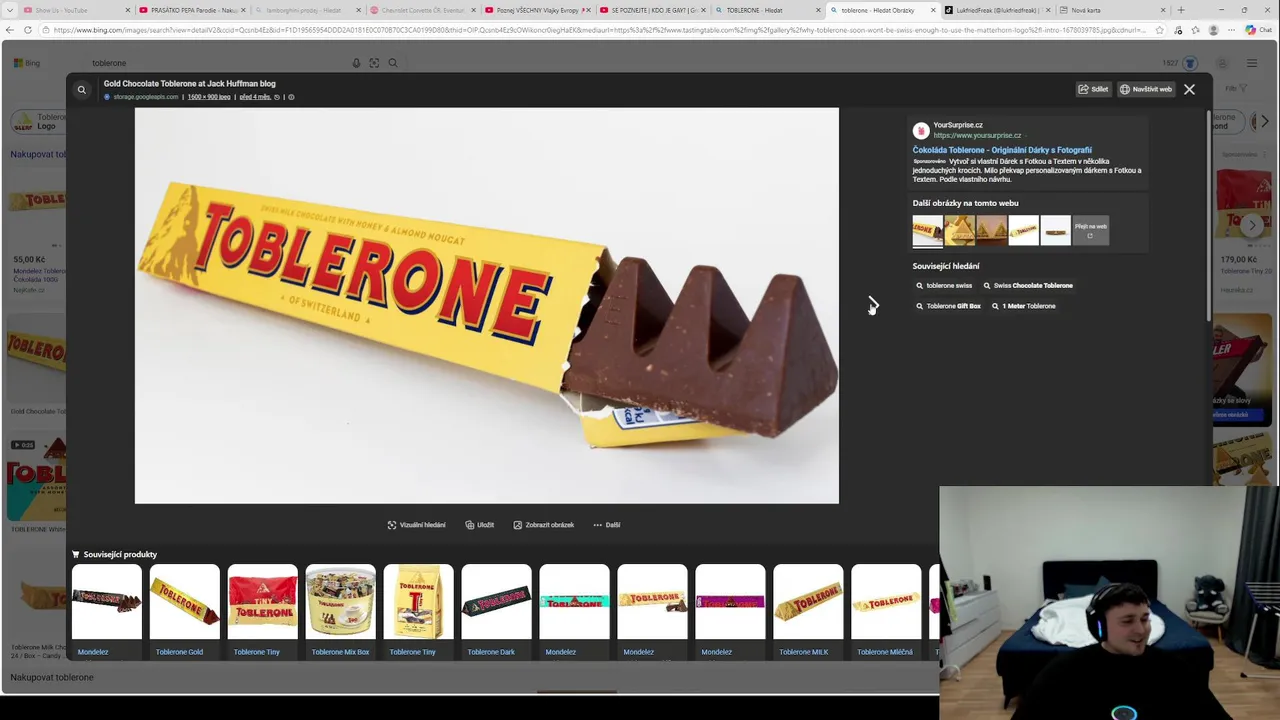Click the browser back arrow

pos(9,30)
